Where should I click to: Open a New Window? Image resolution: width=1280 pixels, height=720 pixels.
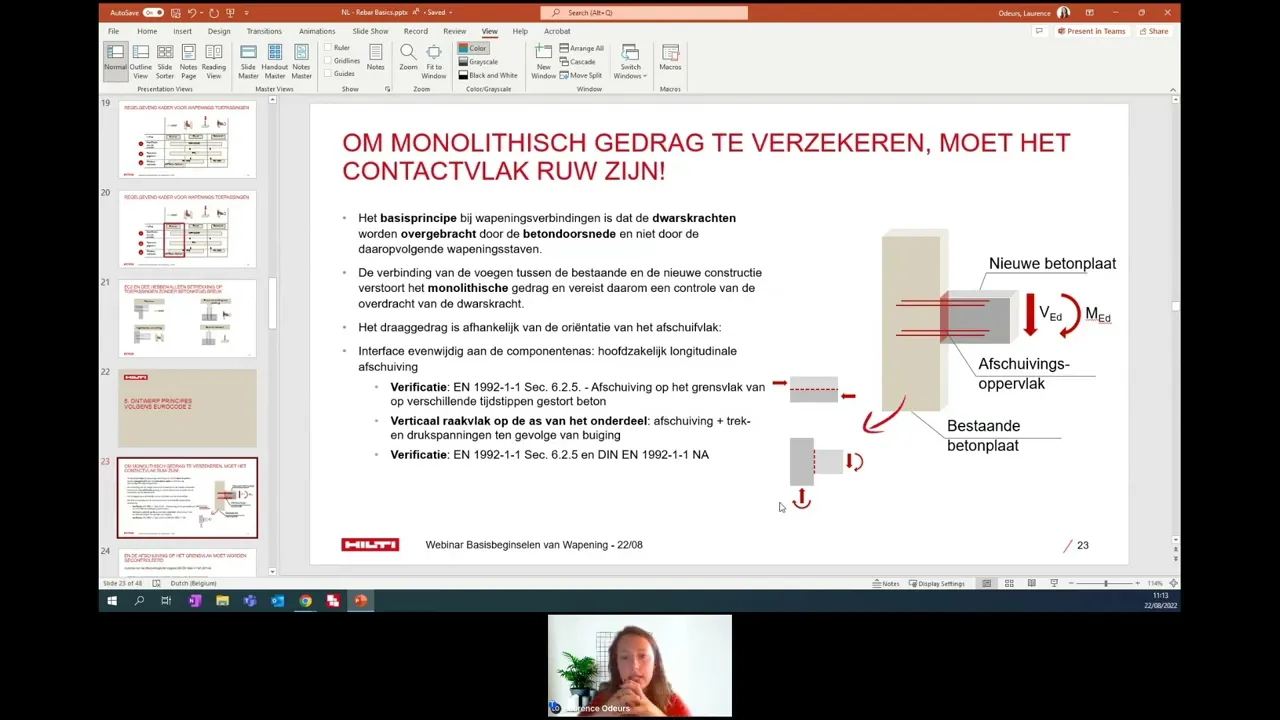coord(543,61)
